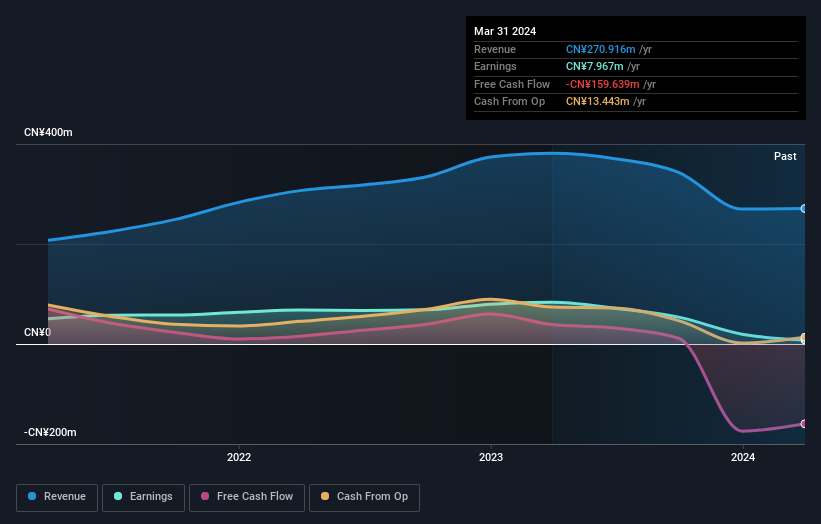This screenshot has width=821, height=524.
Task: Toggle the Cash From Op legend button
Action: coord(364,497)
